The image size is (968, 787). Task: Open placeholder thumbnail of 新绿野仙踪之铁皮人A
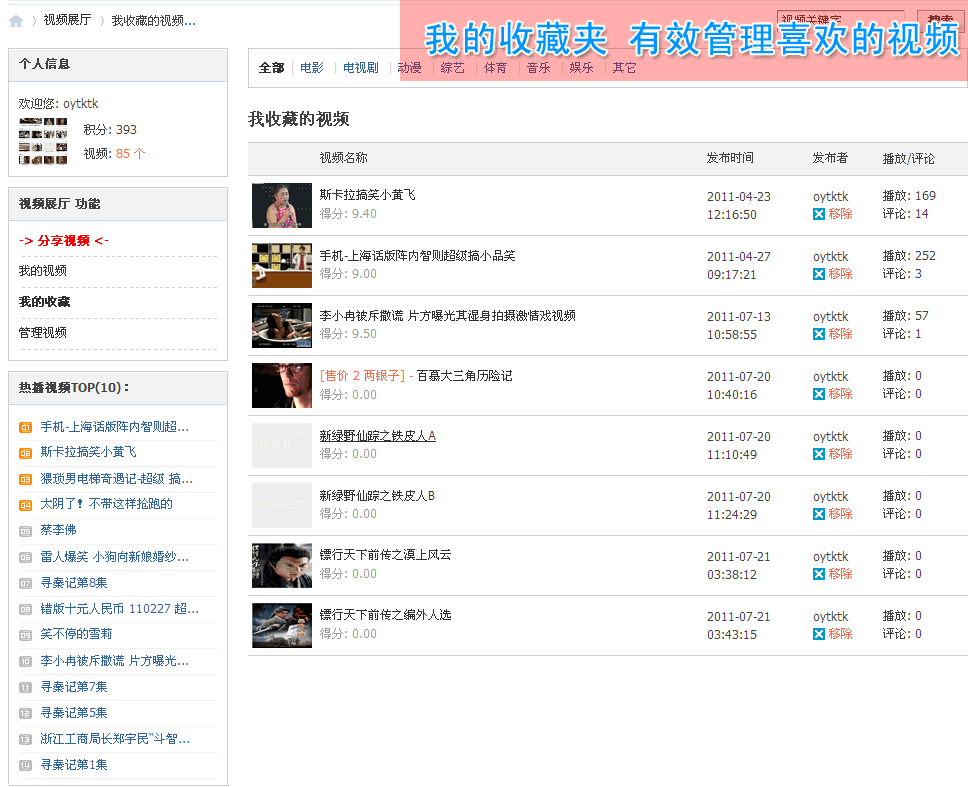tap(282, 445)
